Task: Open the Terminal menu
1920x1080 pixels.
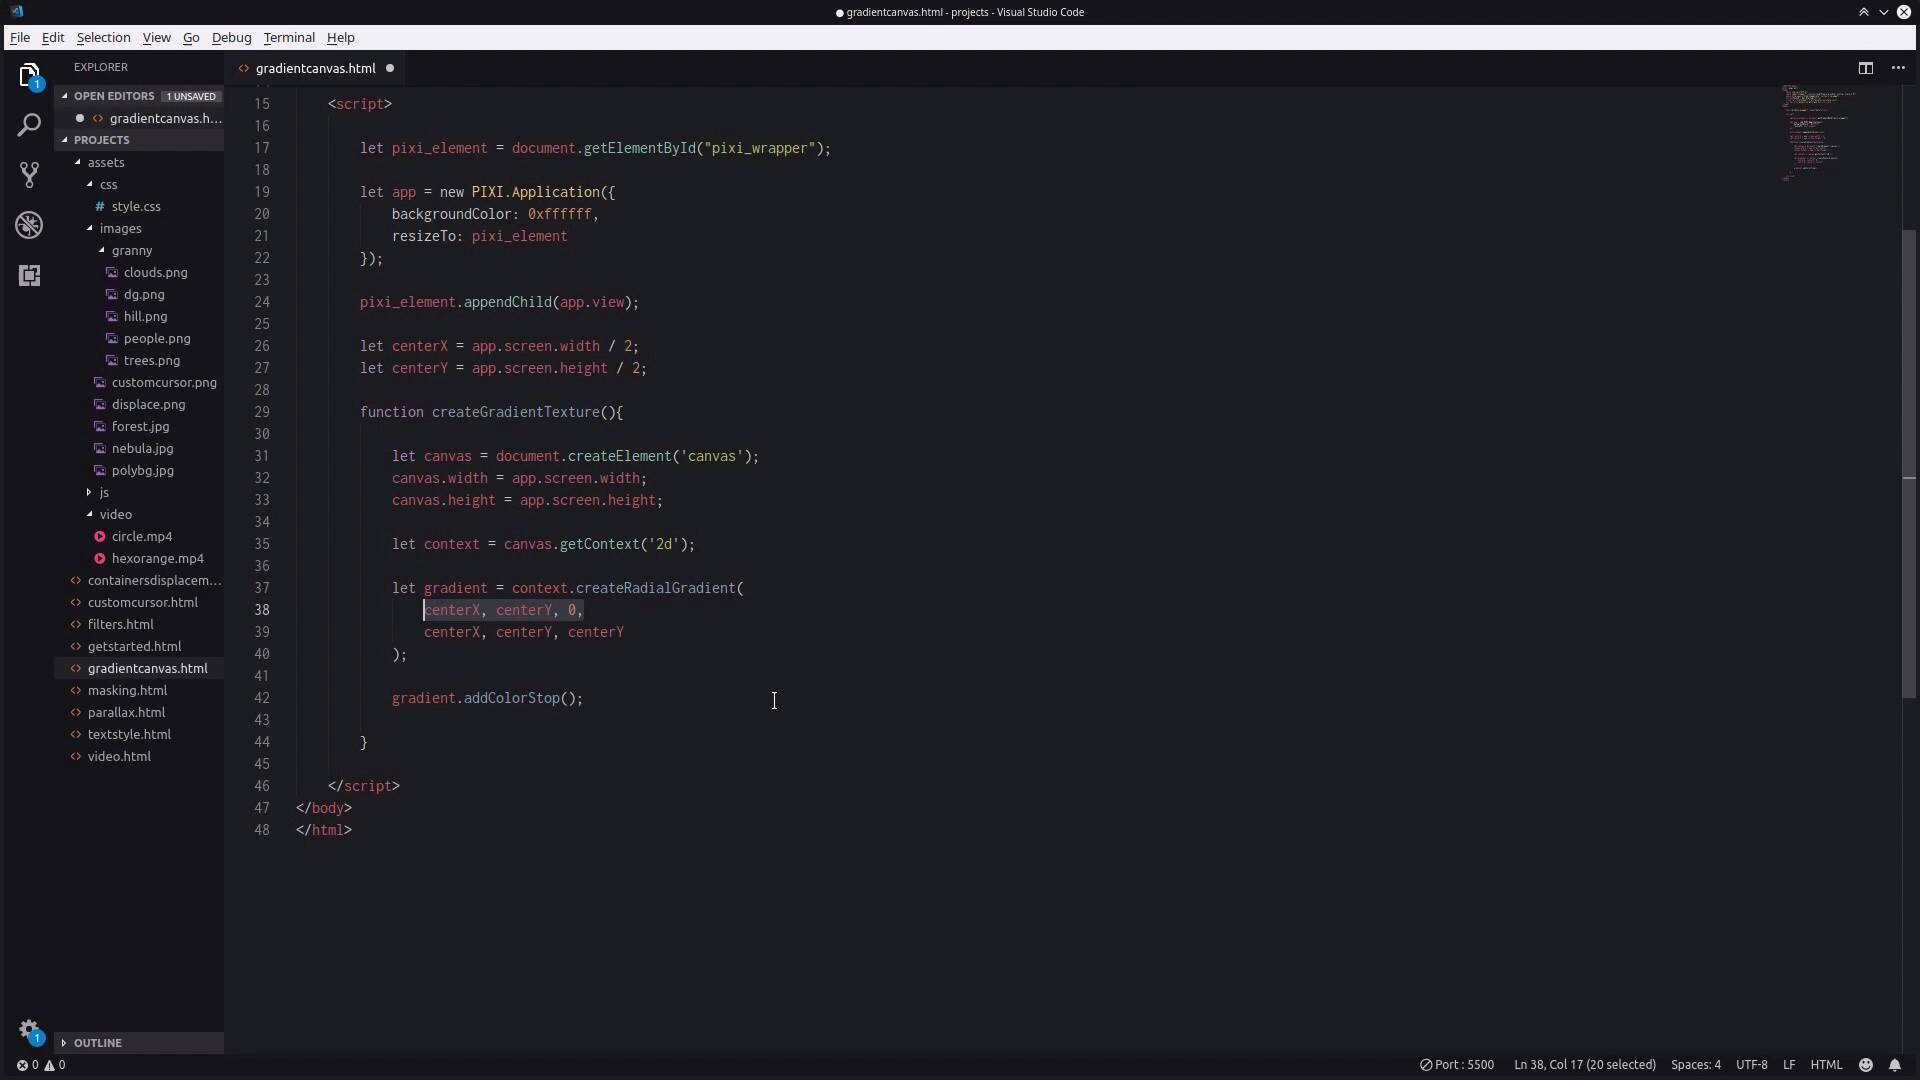Action: [289, 37]
